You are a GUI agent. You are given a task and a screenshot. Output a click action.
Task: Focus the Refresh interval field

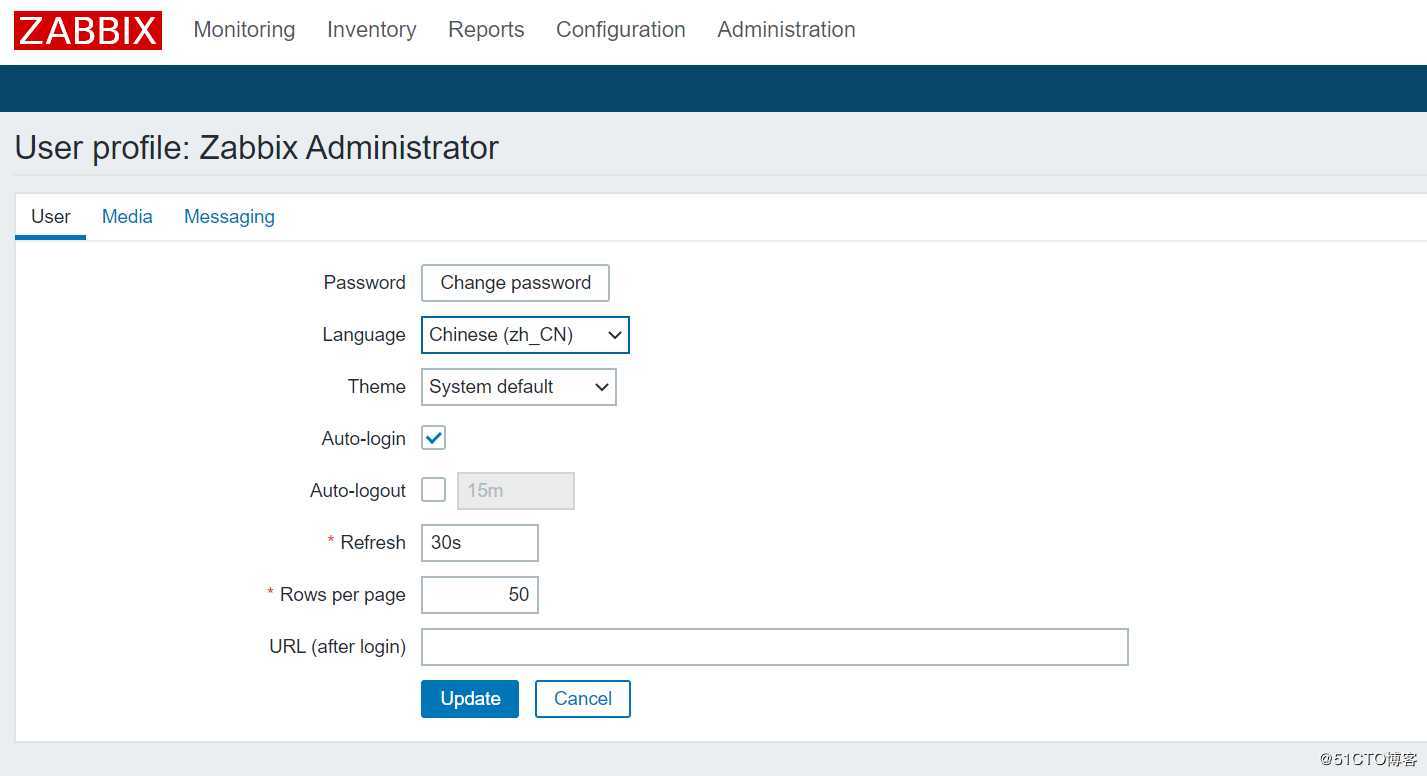pyautogui.click(x=480, y=543)
